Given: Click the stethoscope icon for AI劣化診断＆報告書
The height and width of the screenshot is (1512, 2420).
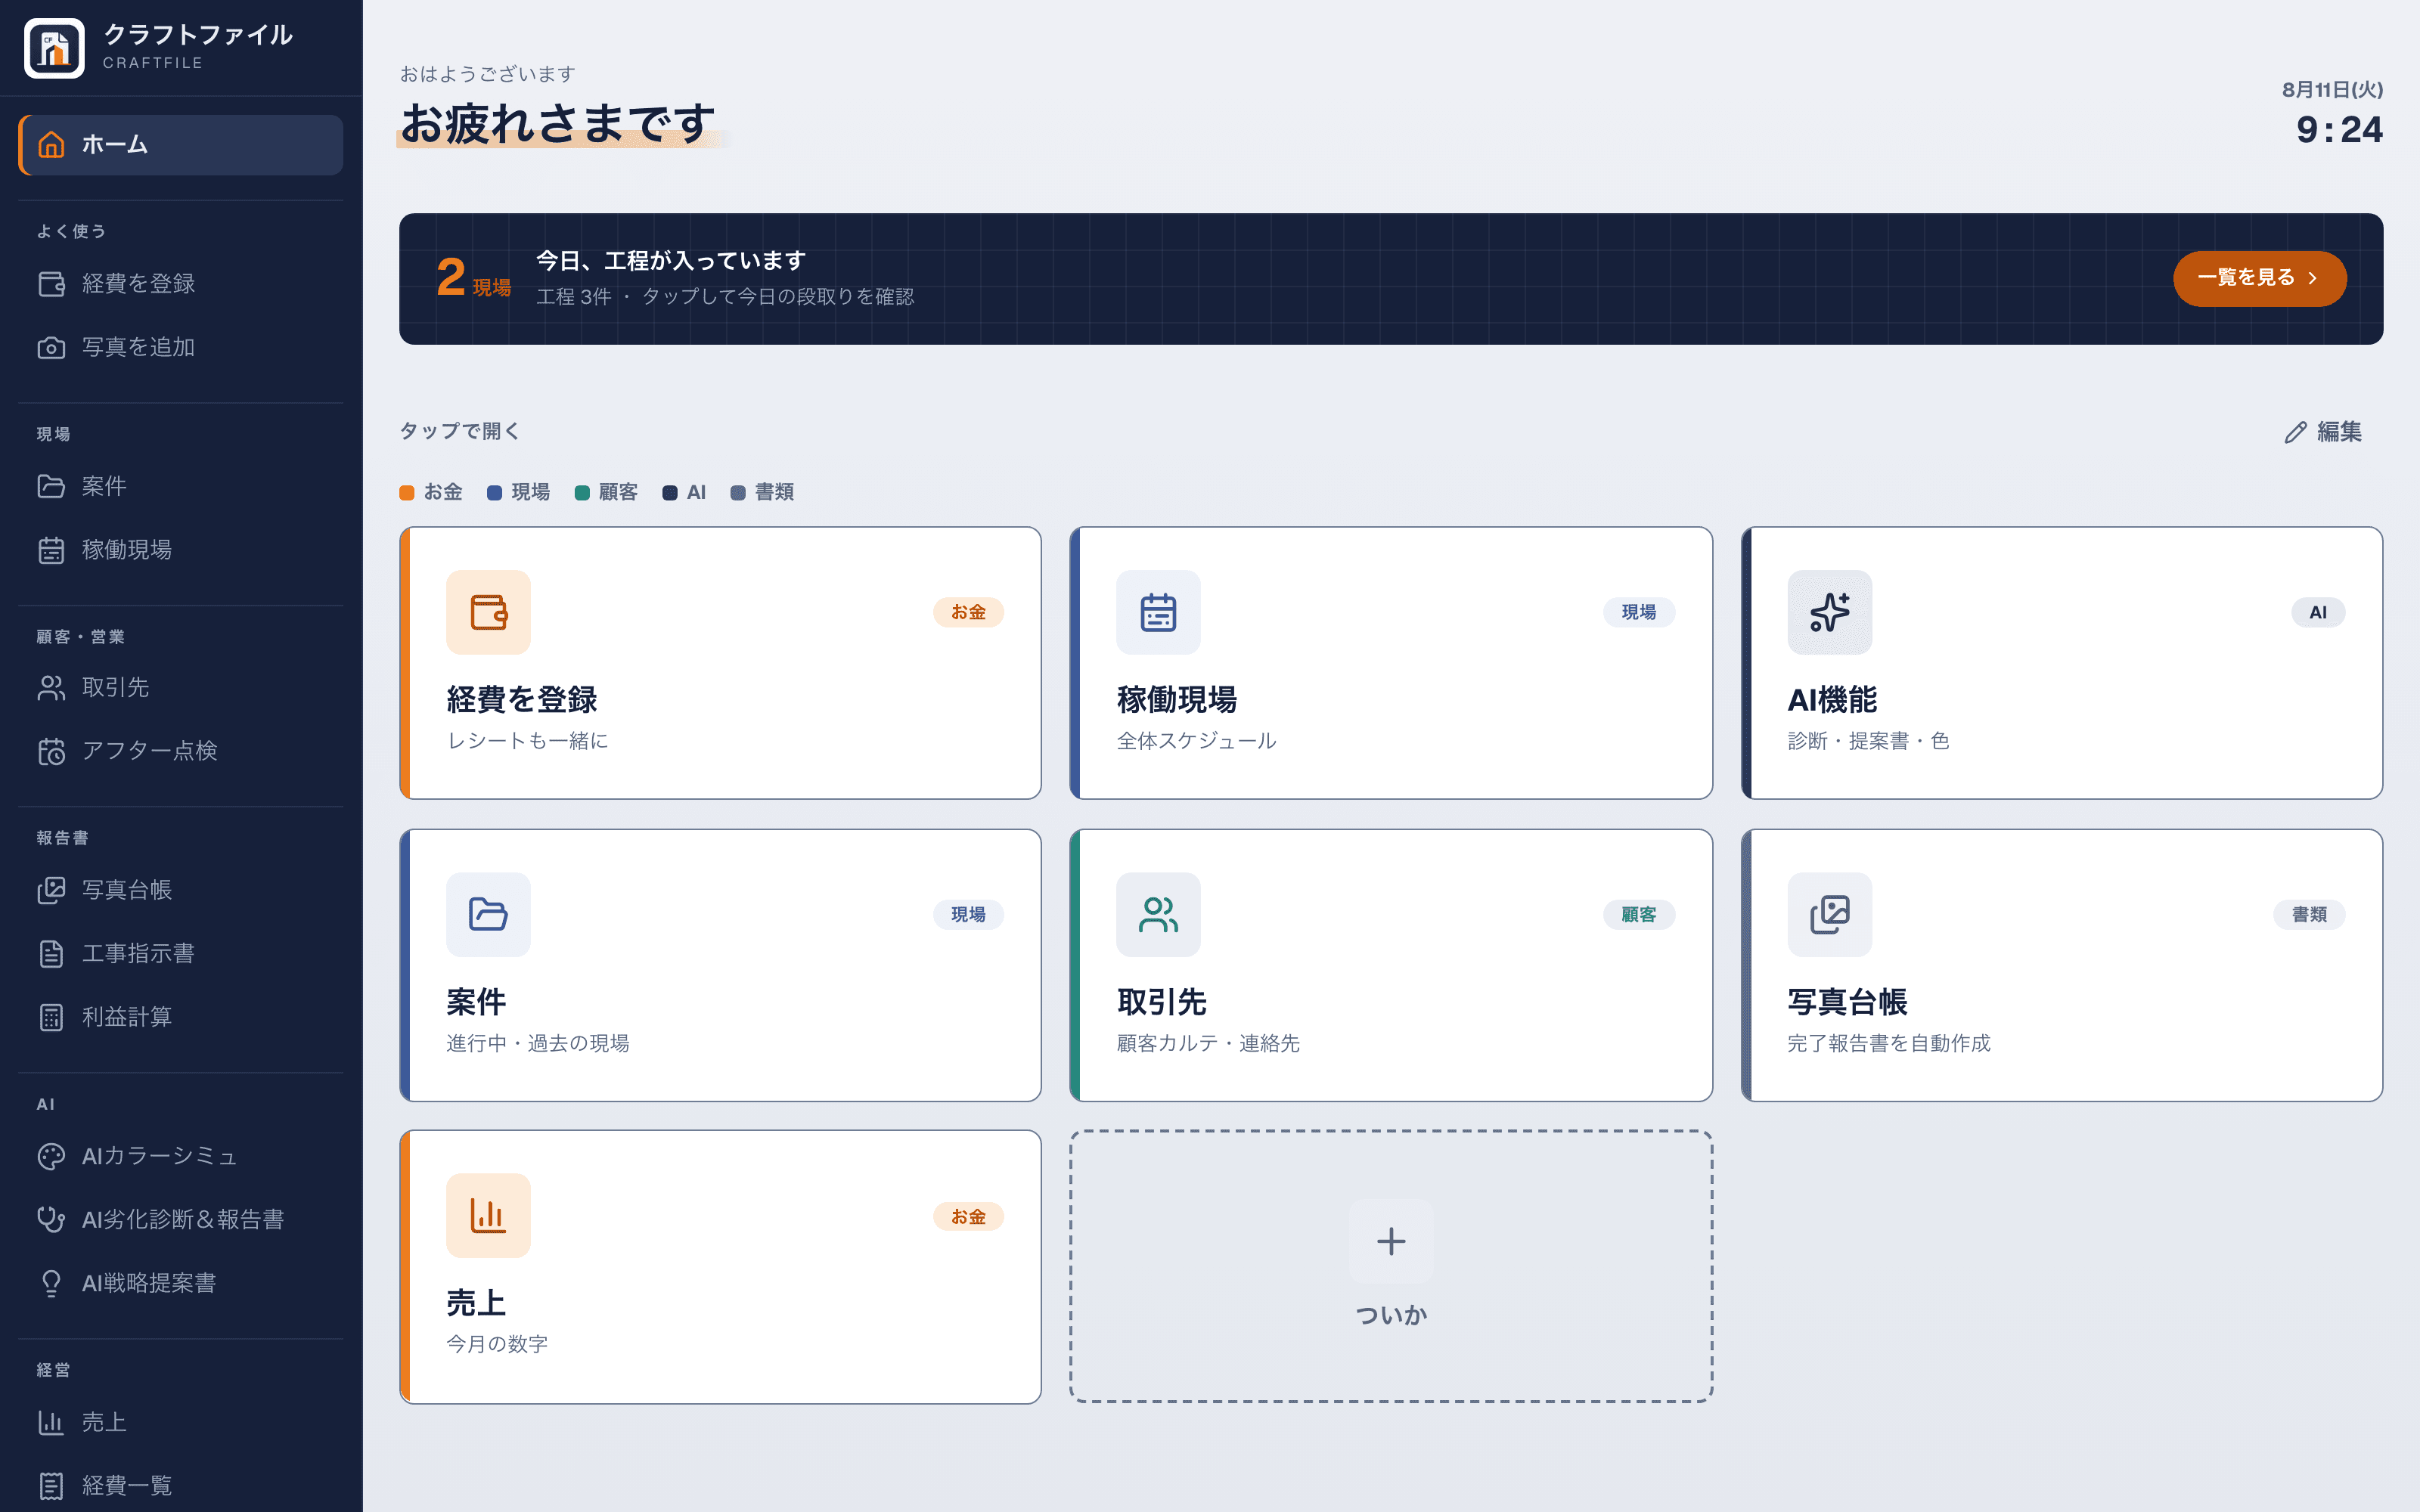Looking at the screenshot, I should point(51,1220).
